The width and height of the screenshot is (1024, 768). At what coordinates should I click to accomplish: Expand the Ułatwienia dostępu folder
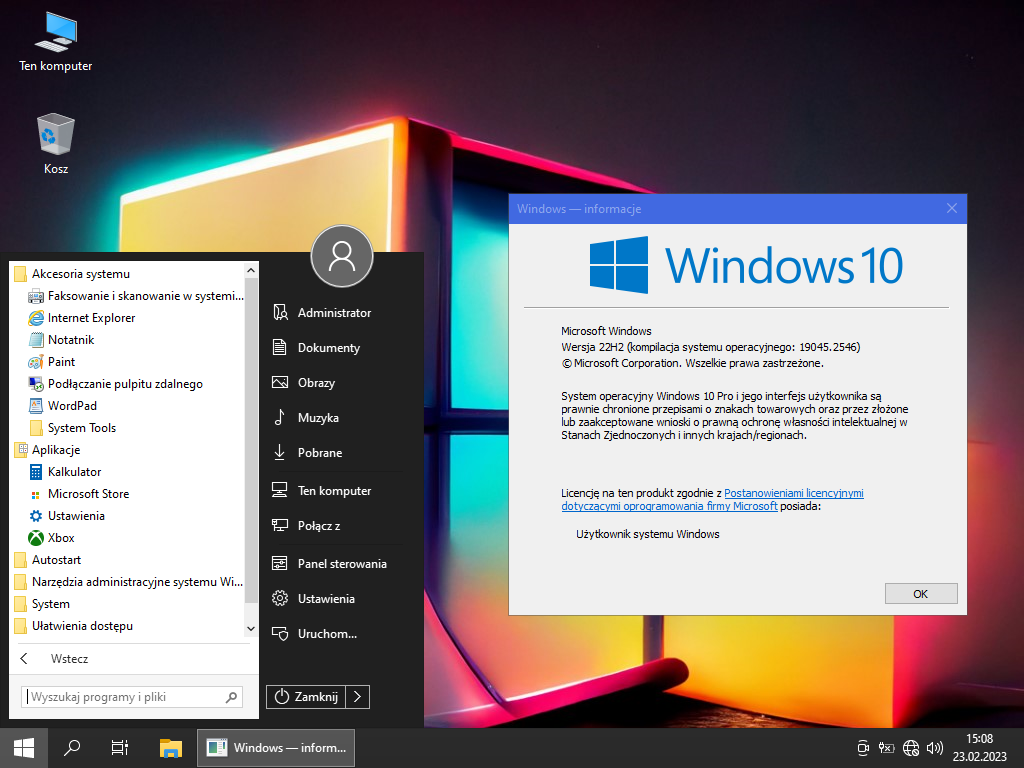click(82, 626)
